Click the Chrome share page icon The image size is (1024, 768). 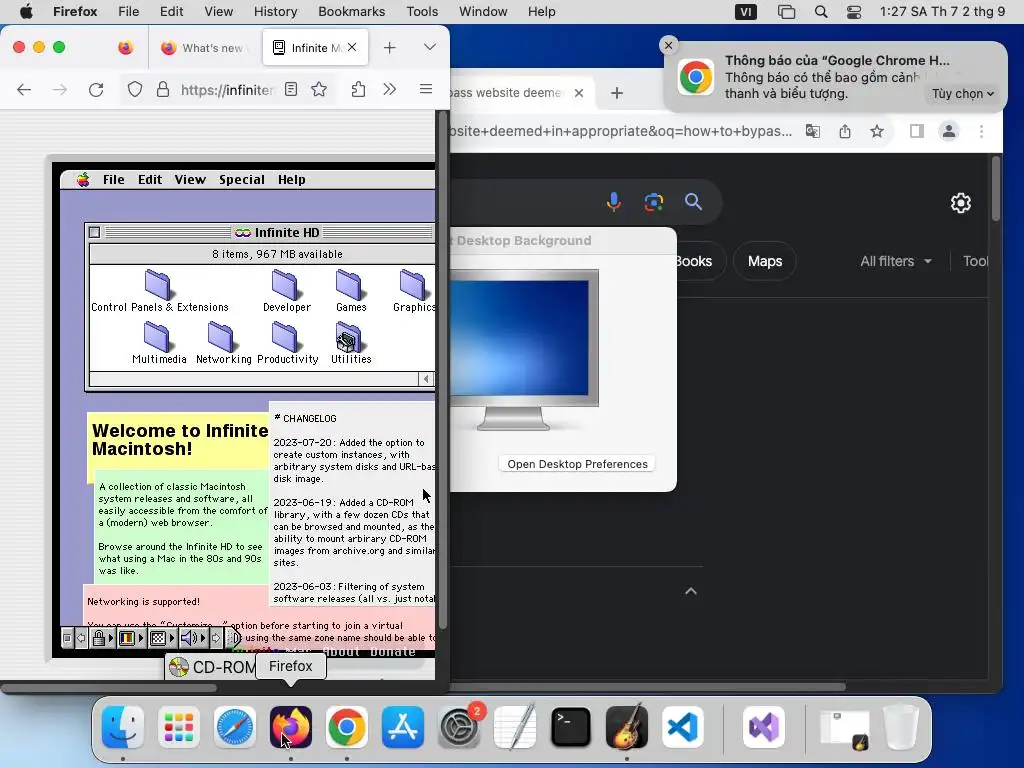(844, 132)
